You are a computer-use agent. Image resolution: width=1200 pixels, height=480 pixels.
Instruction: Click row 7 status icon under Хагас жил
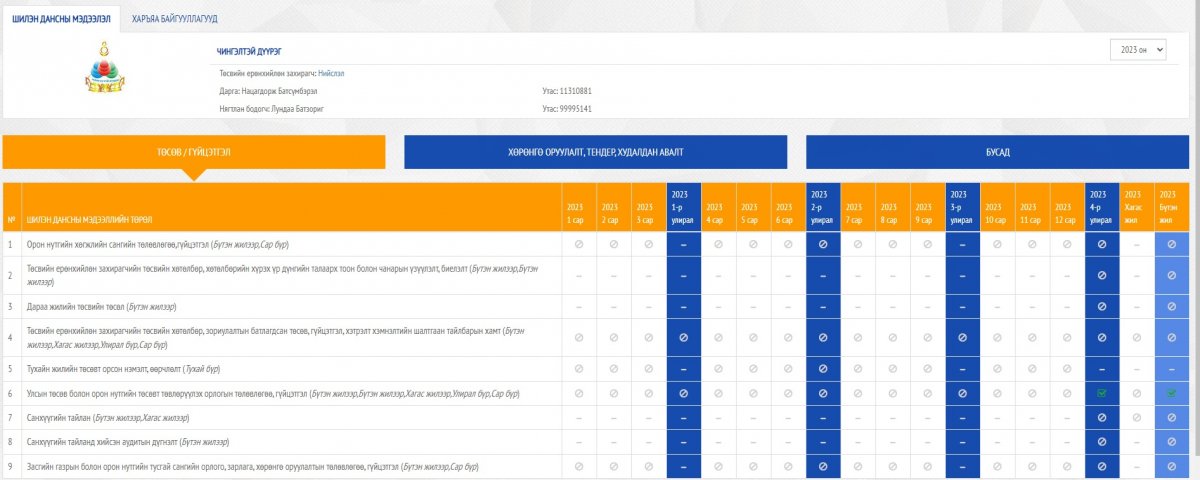1136,417
